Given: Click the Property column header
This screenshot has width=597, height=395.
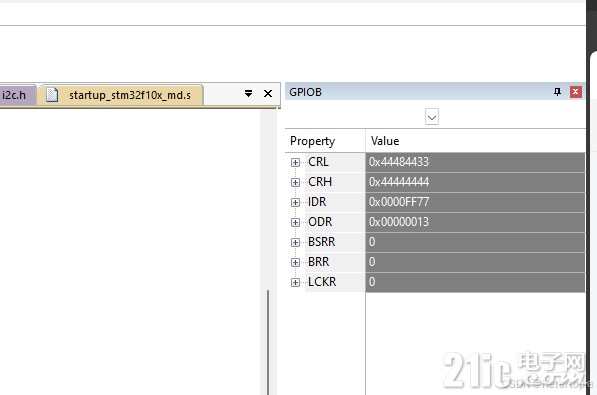Looking at the screenshot, I should pos(325,141).
